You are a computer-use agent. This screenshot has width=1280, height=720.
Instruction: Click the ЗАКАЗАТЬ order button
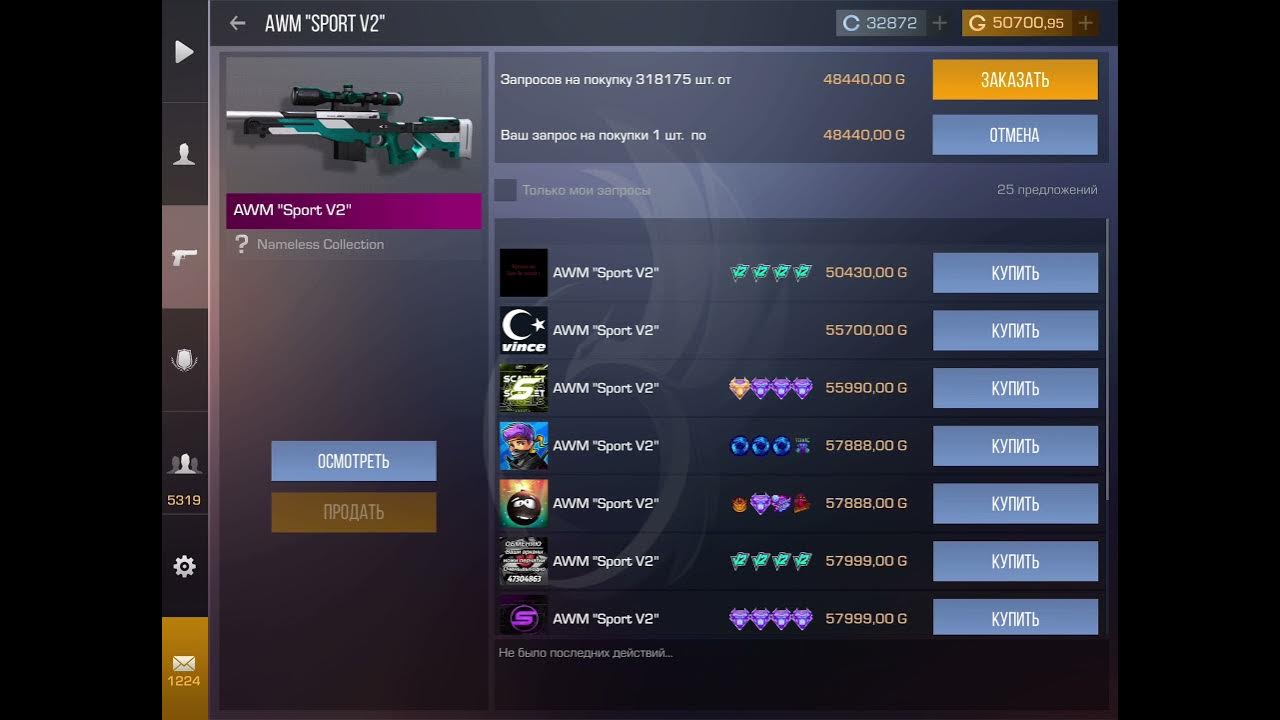point(1015,80)
